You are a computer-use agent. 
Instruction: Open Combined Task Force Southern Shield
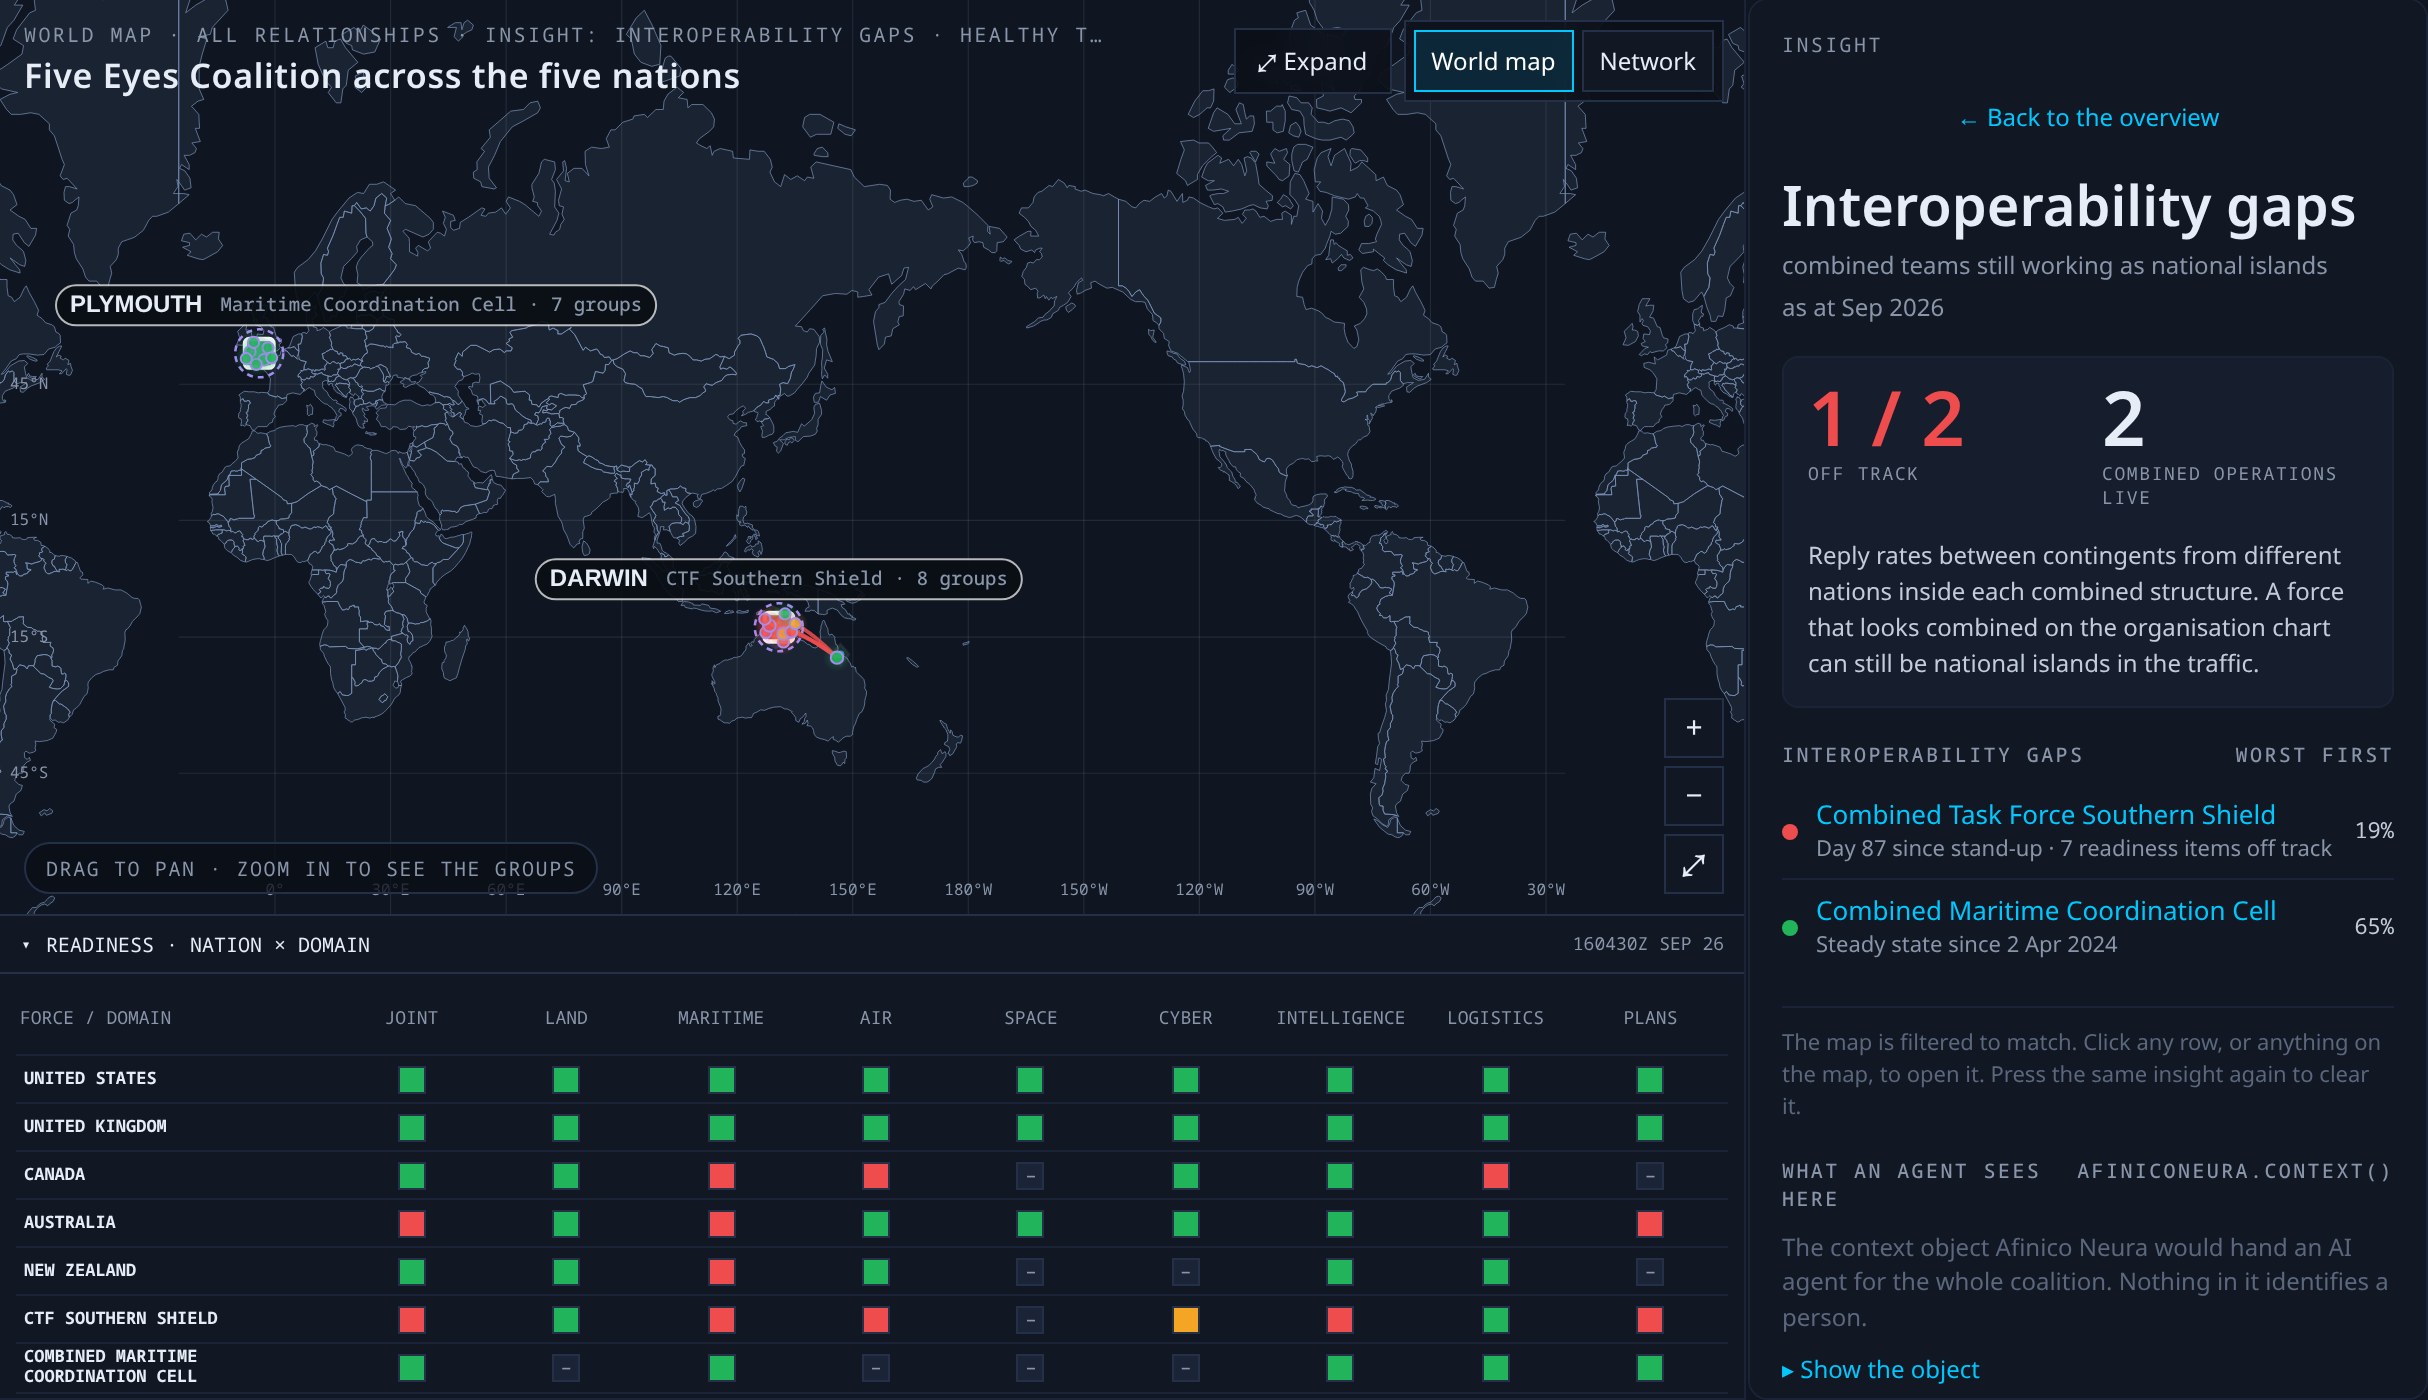click(2045, 815)
